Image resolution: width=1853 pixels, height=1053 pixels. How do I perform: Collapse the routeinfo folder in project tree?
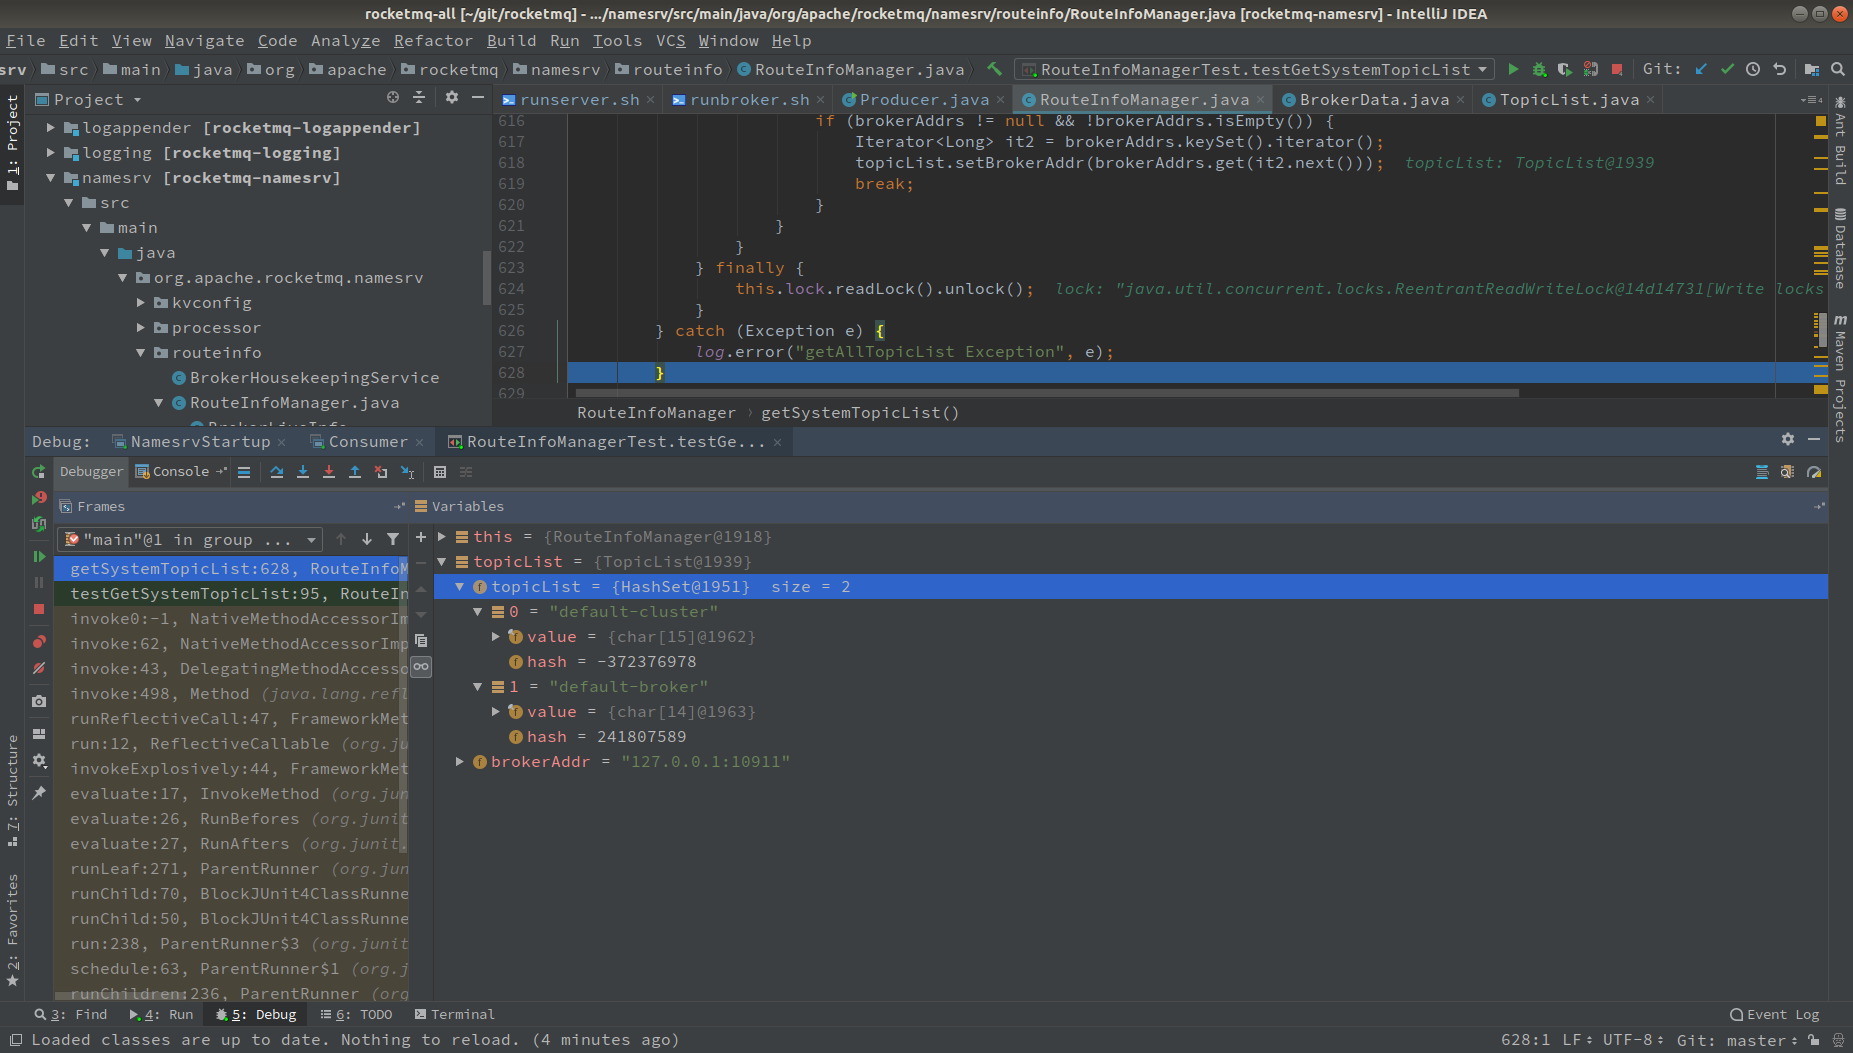pyautogui.click(x=141, y=353)
